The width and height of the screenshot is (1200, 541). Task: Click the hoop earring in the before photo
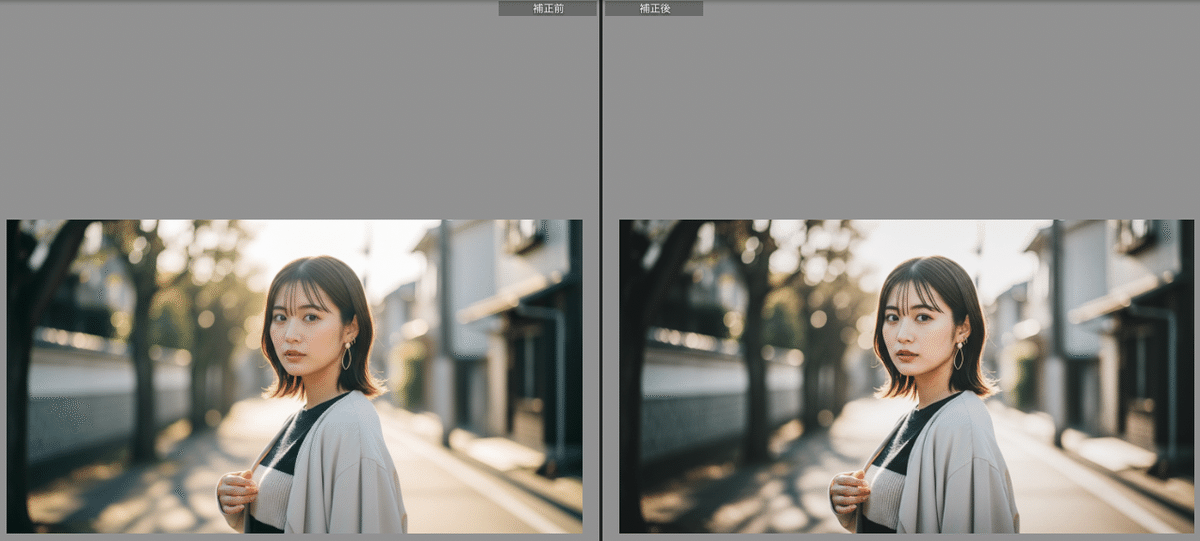click(x=347, y=356)
